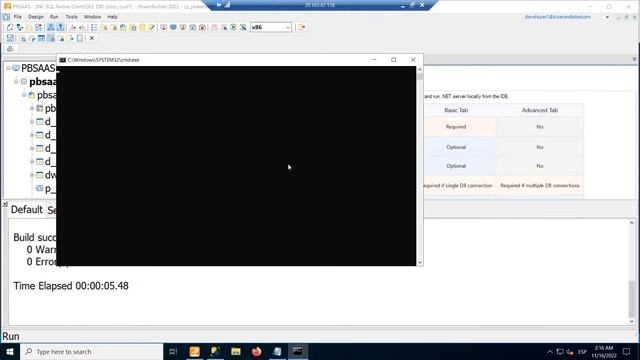Open the dropdown arrow beside account email
Image resolution: width=640 pixels, height=360 pixels.
[x=607, y=17]
